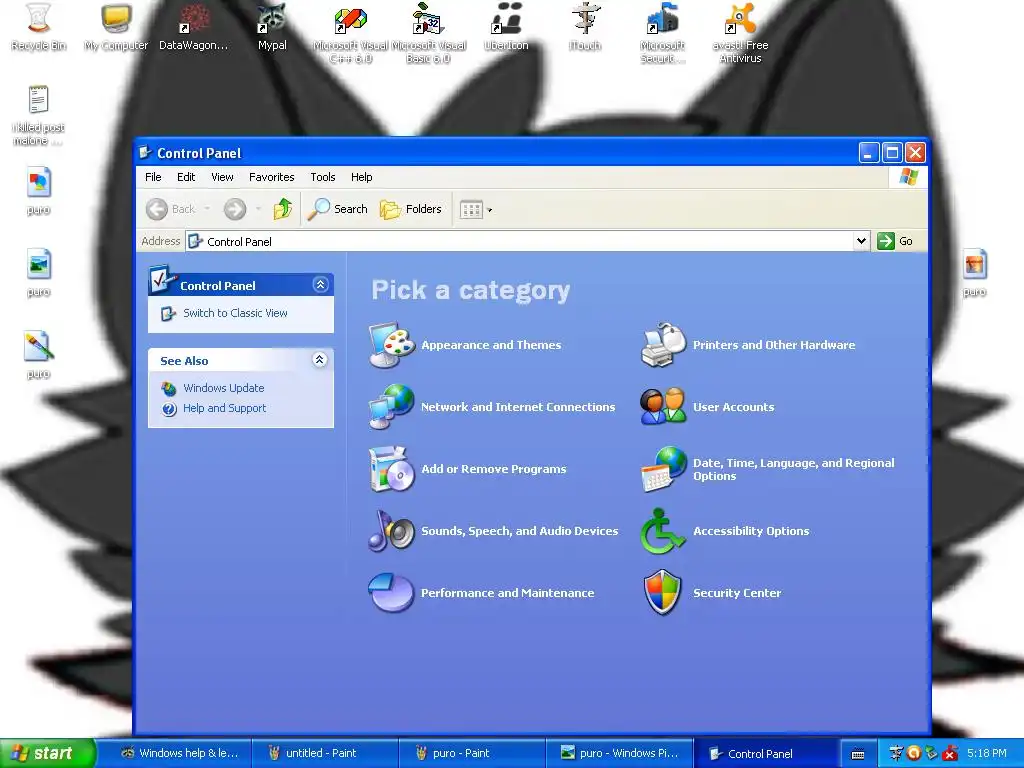The width and height of the screenshot is (1024, 768).
Task: Click the Appearance and Themes text link
Action: pyautogui.click(x=491, y=345)
